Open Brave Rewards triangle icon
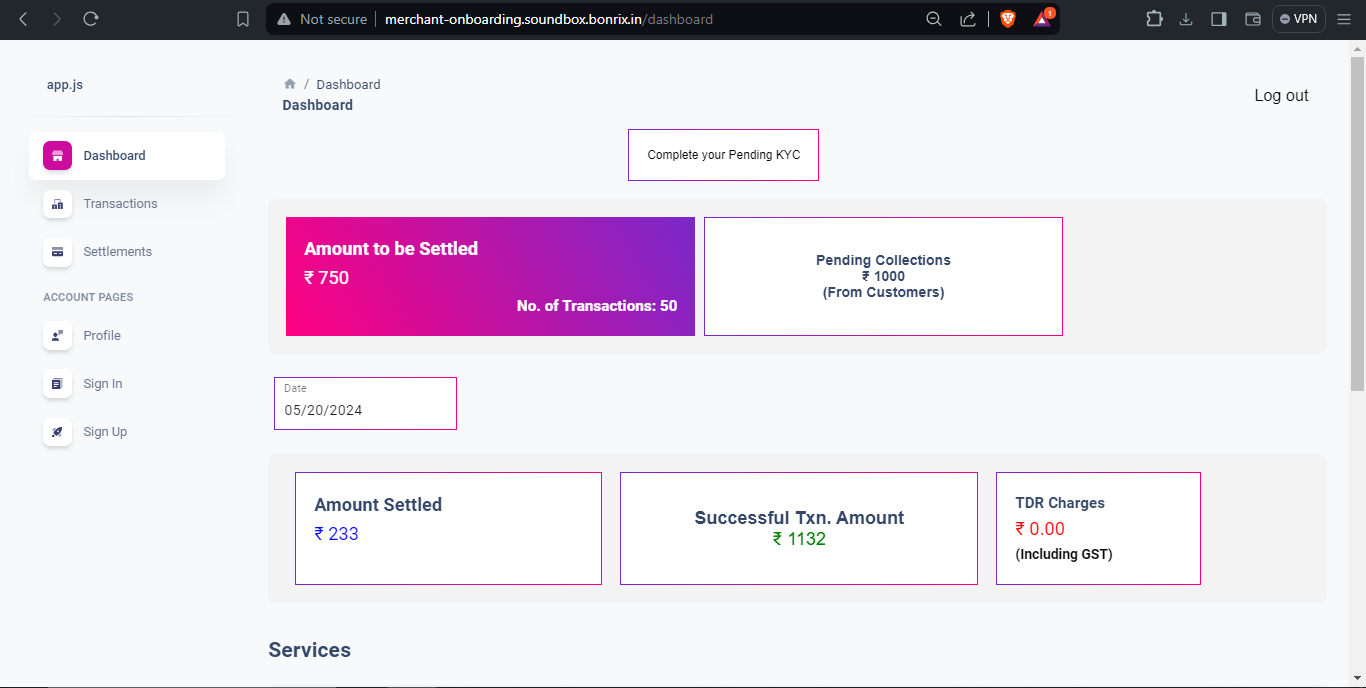Viewport: 1366px width, 688px height. 1043,19
